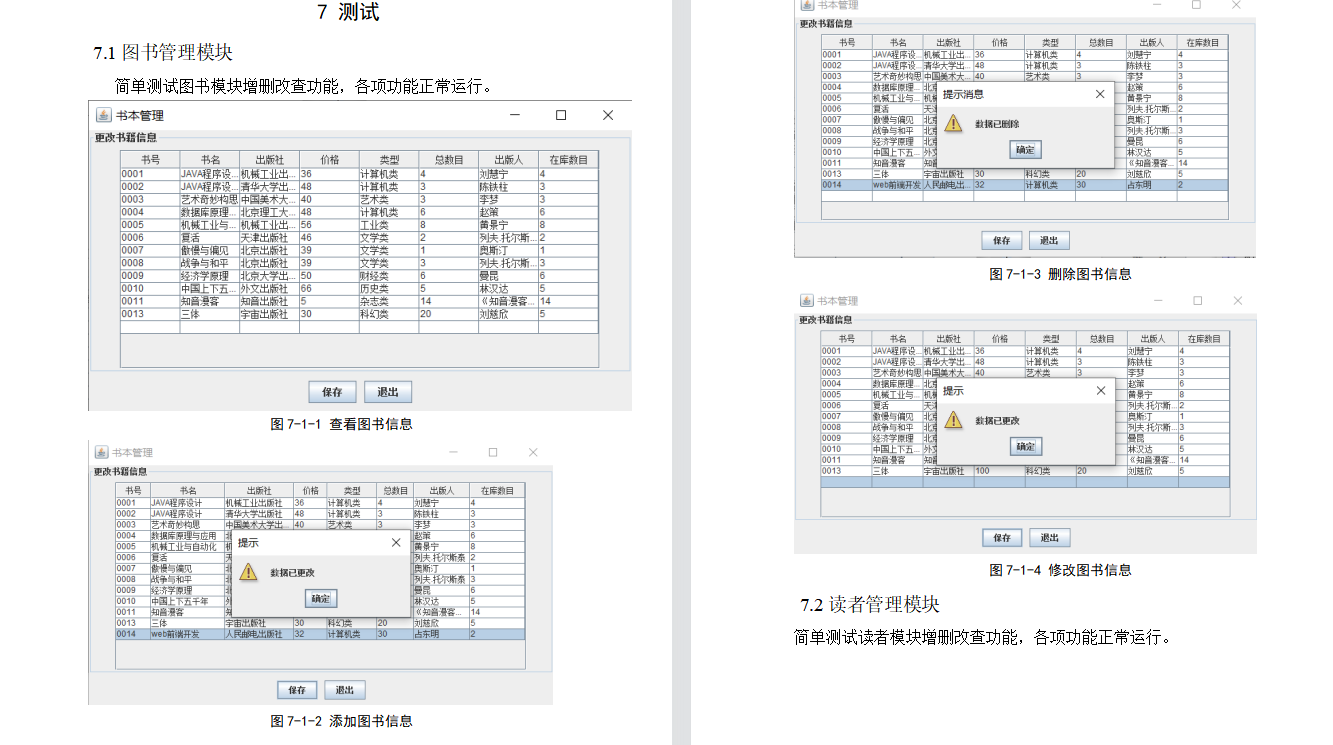
Task: Select 数据库原理与应用 cell in figure 7-1-2 table
Action: pos(186,535)
